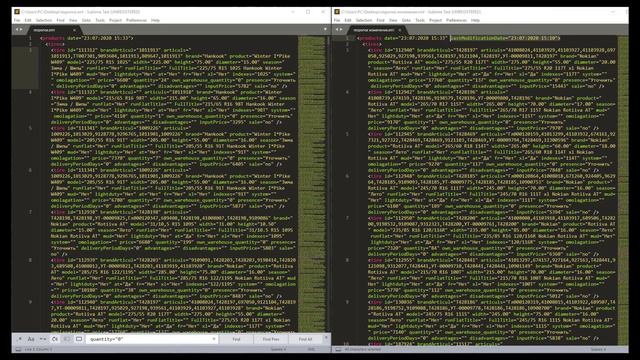
Task: Open the panel switcher icon in right status bar
Action: click(338, 349)
